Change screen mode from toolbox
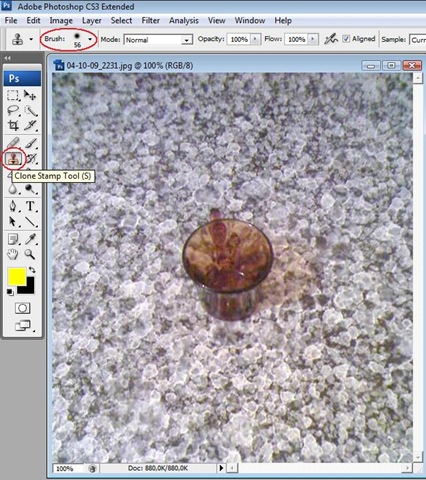This screenshot has width=426, height=480. click(x=23, y=325)
